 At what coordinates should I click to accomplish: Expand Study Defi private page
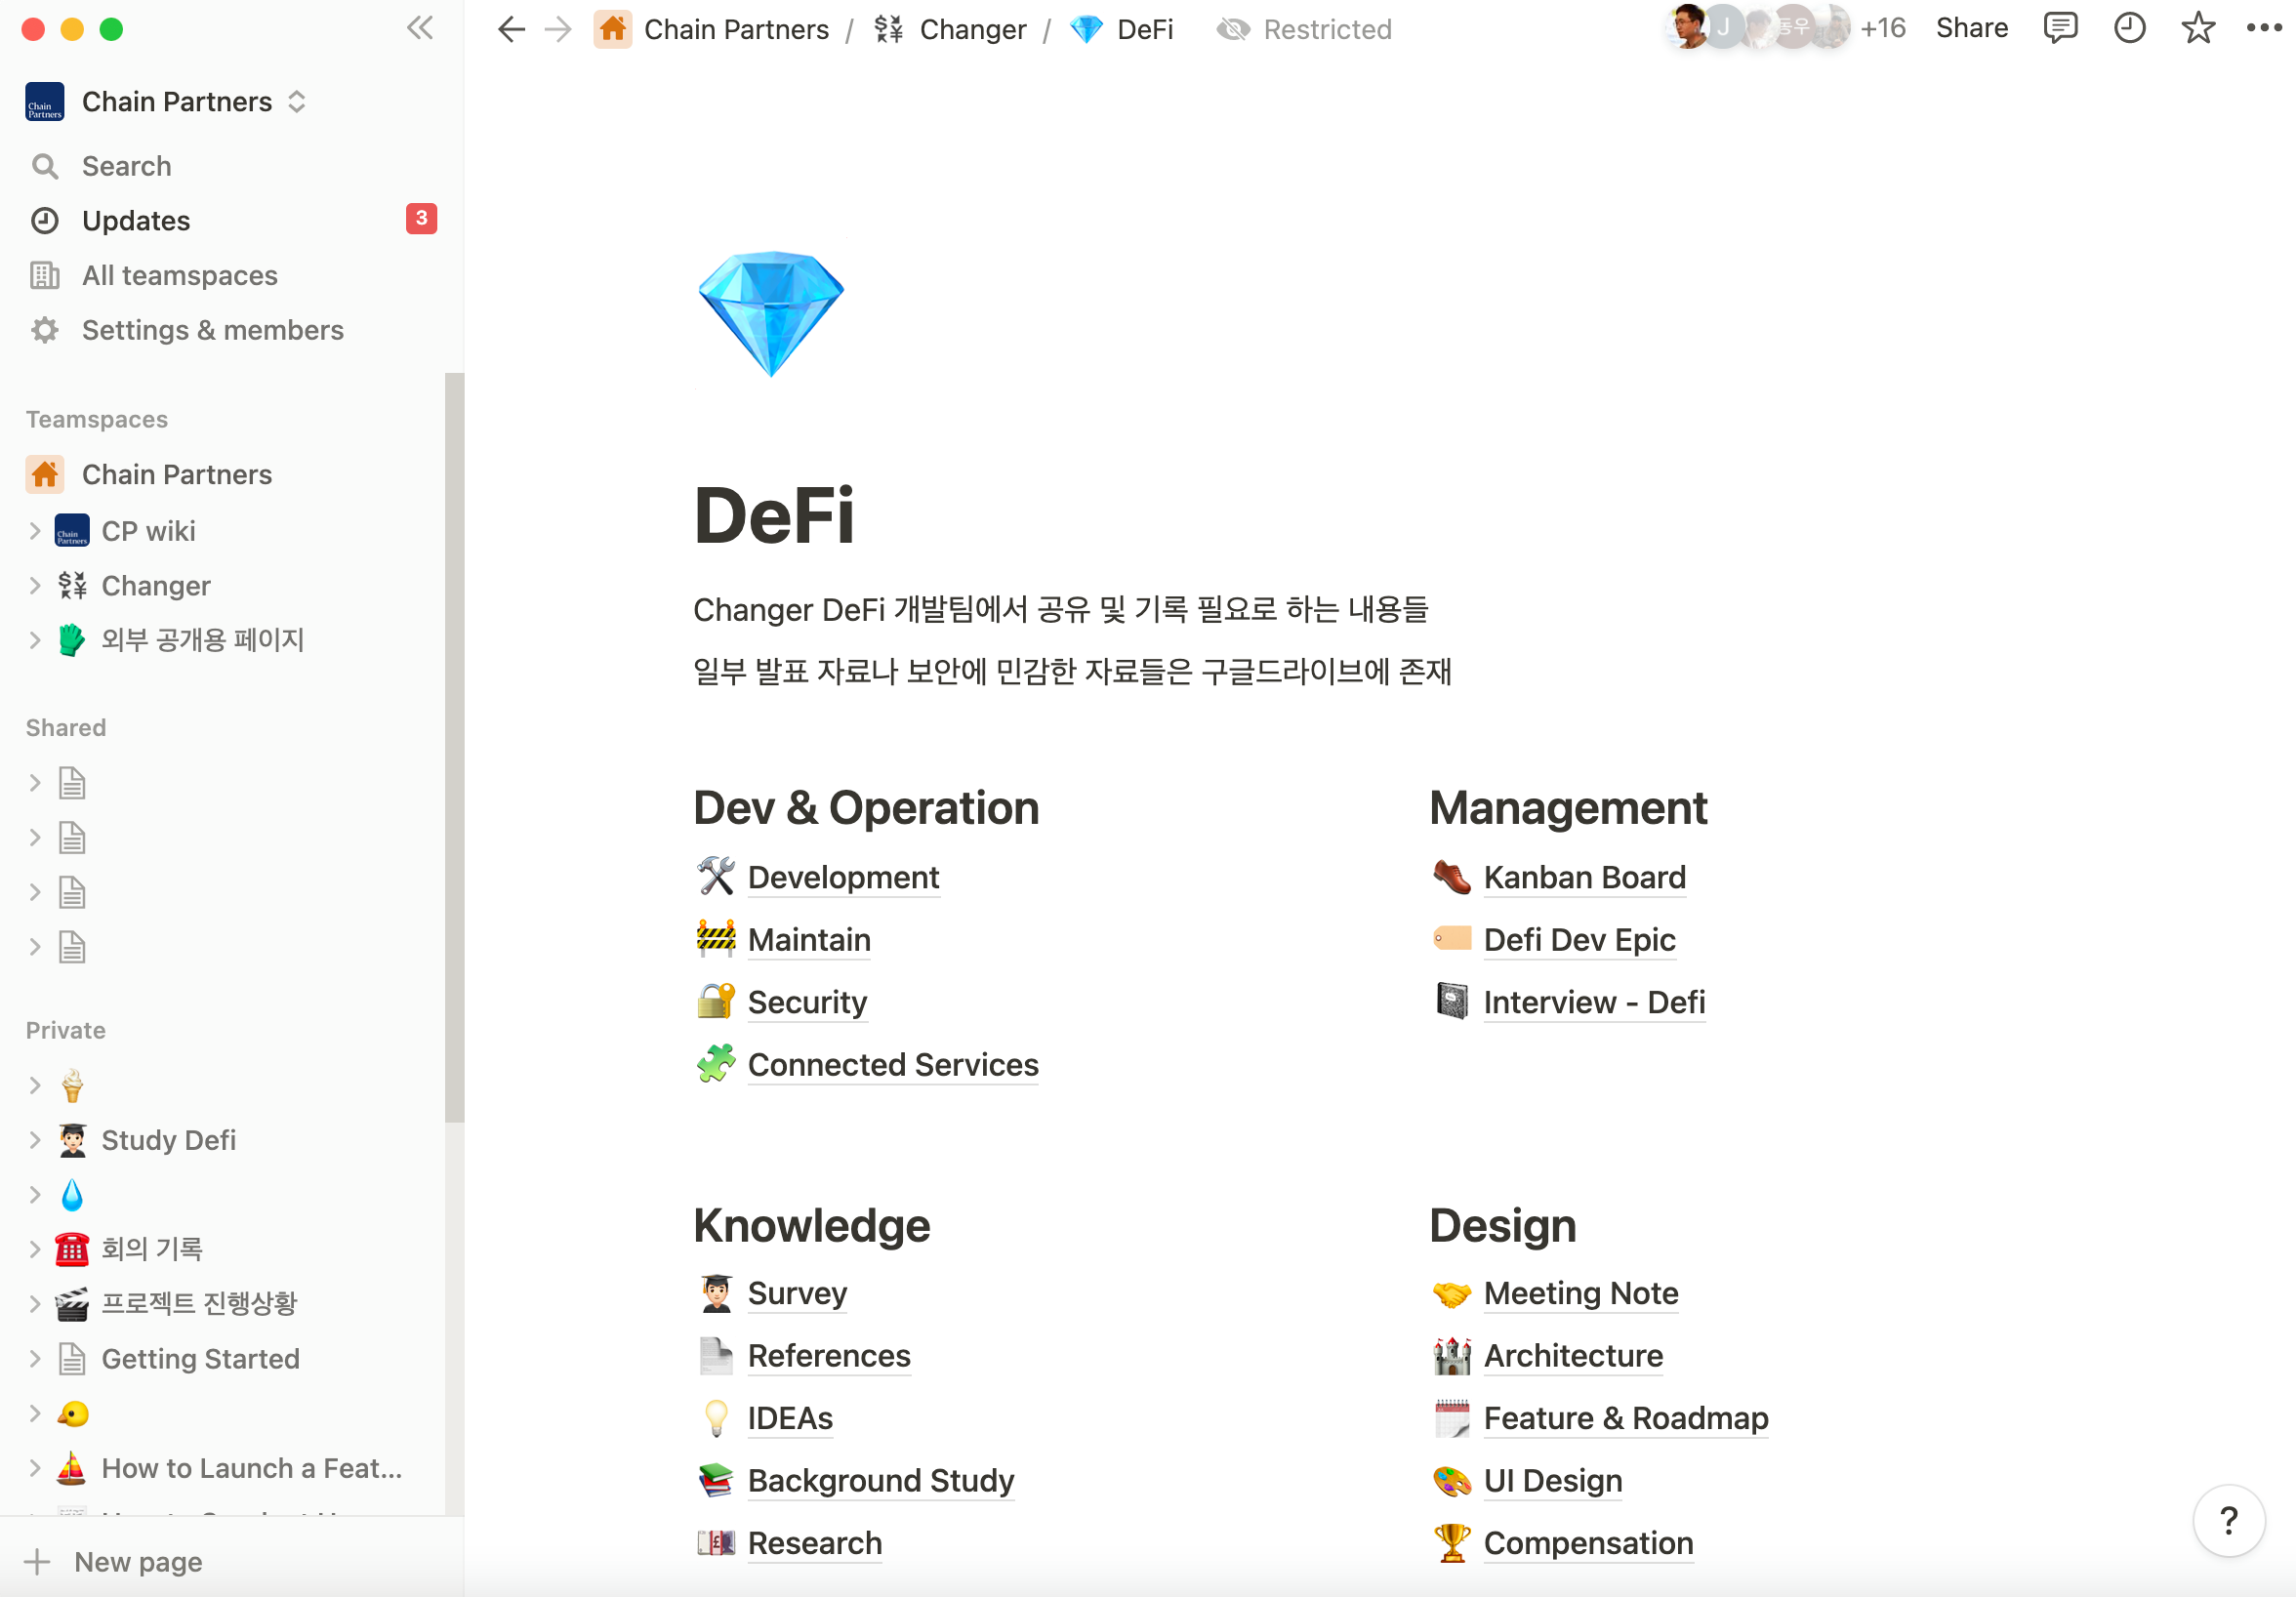click(35, 1140)
